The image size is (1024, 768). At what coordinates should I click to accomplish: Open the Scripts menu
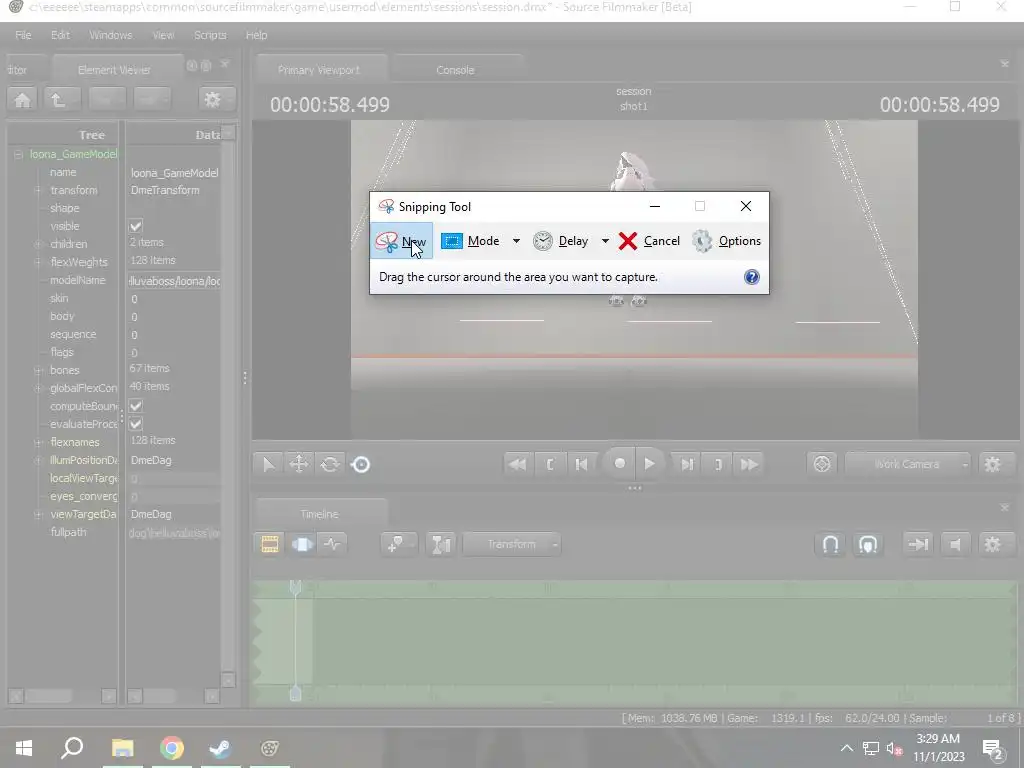(210, 35)
